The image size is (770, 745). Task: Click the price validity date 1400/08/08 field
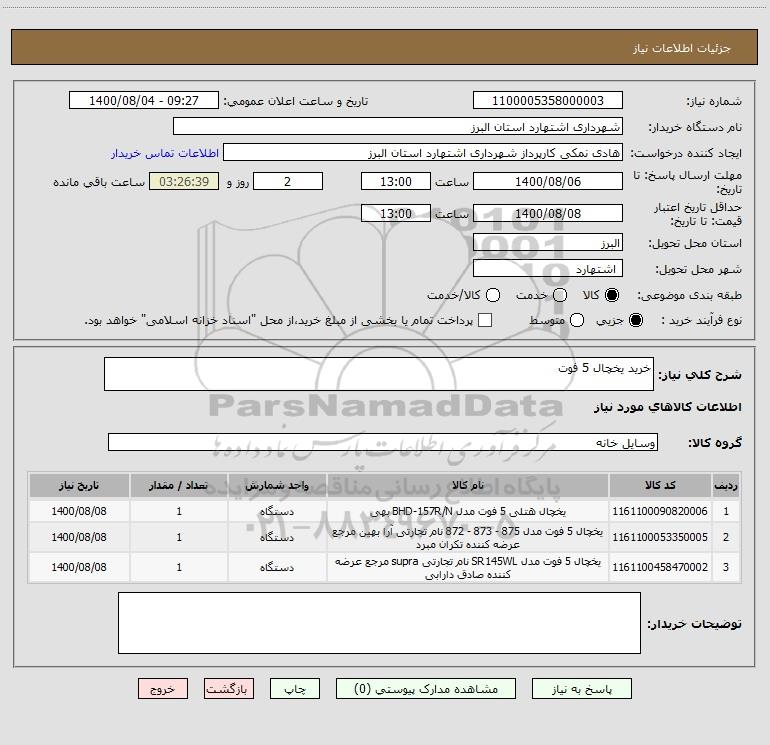(548, 213)
